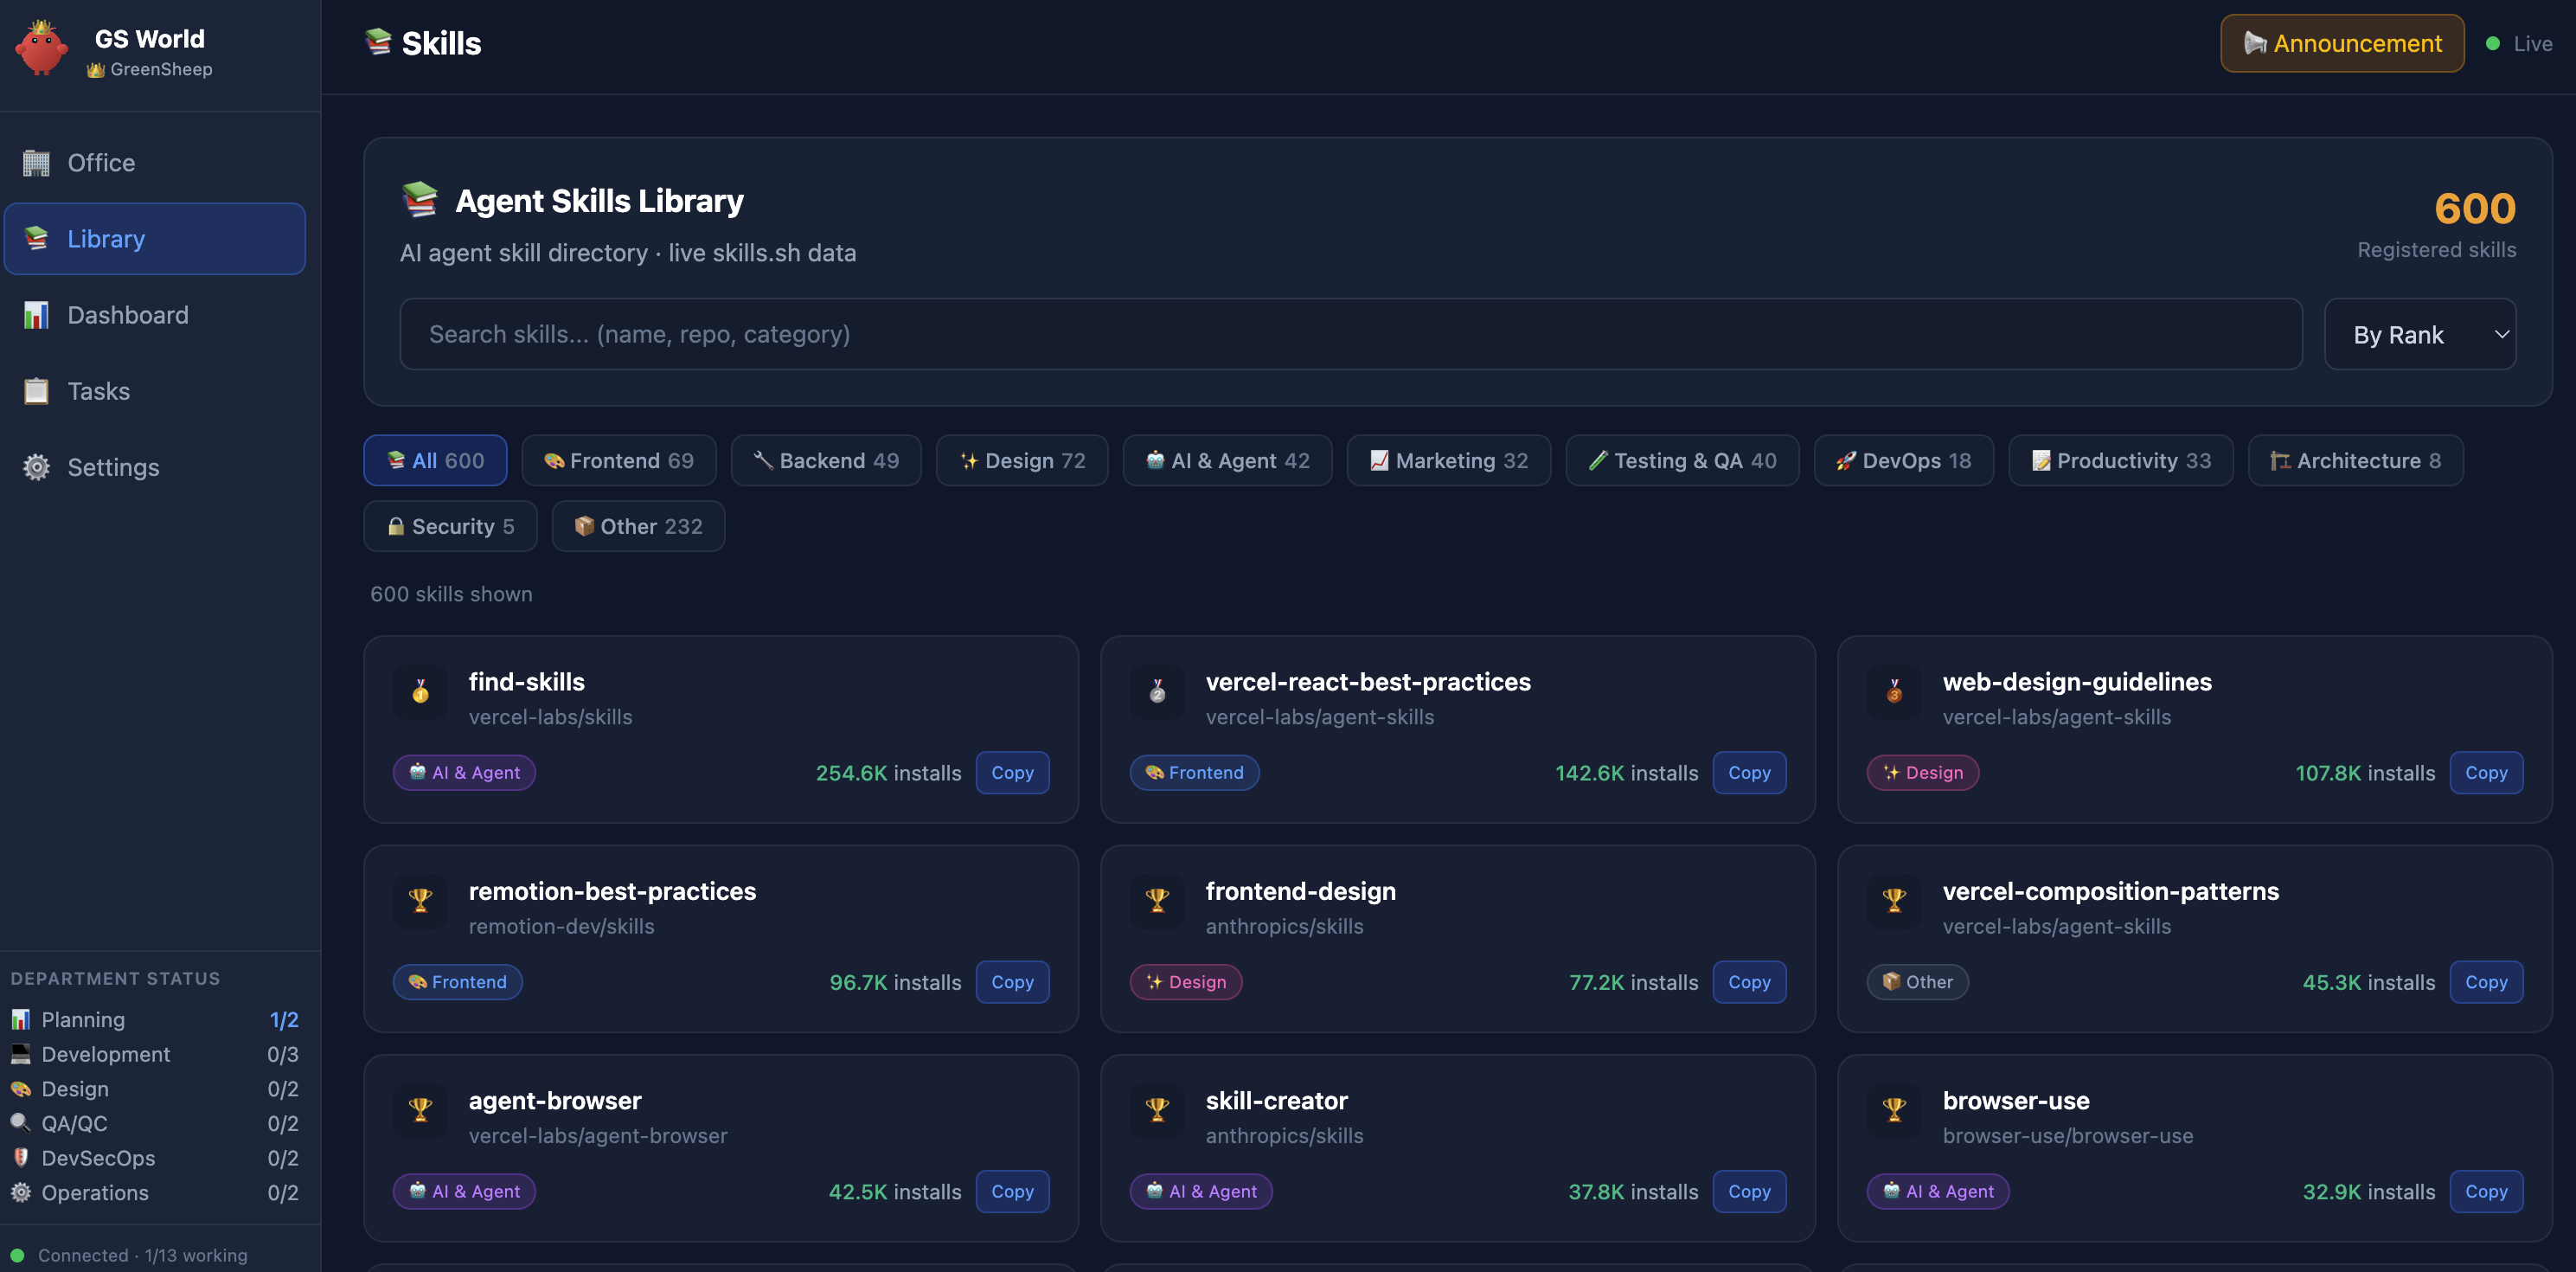Copy the find-skills install command
Screen dimensions: 2576x1272
pos(1011,773)
